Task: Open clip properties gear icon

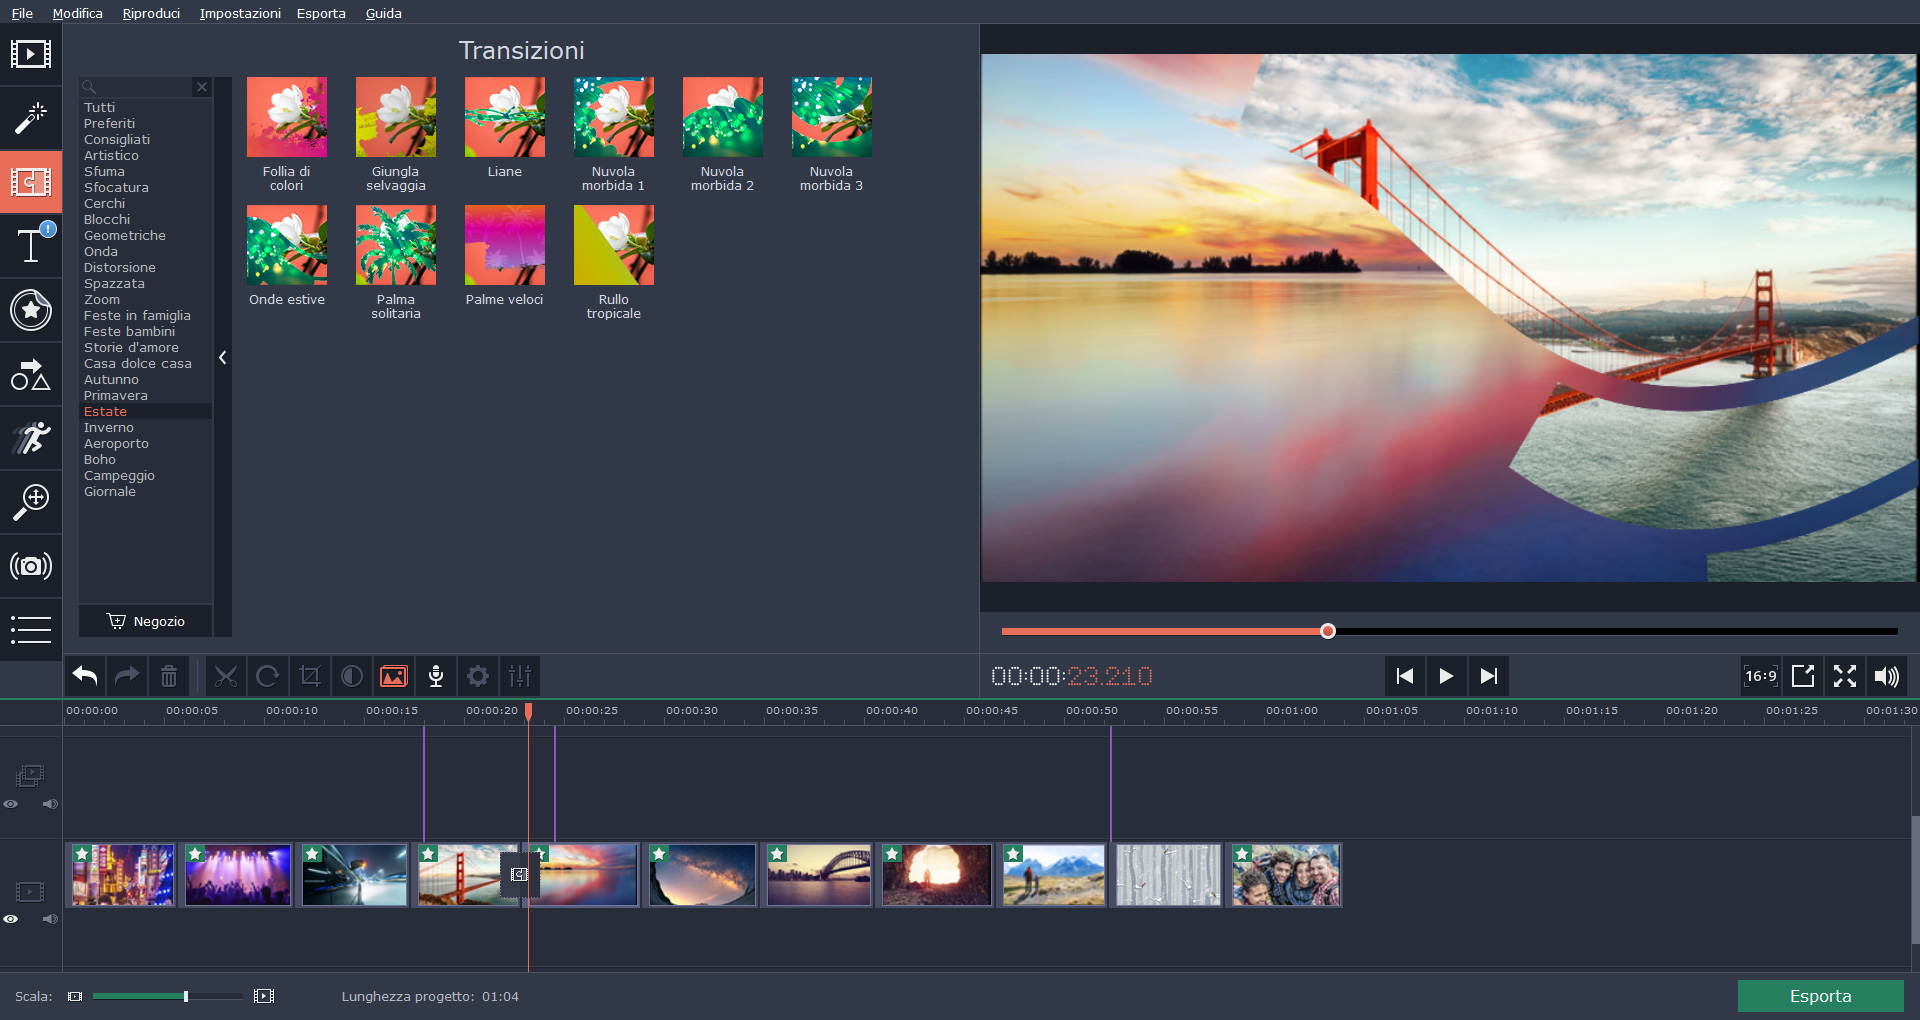Action: tap(478, 677)
